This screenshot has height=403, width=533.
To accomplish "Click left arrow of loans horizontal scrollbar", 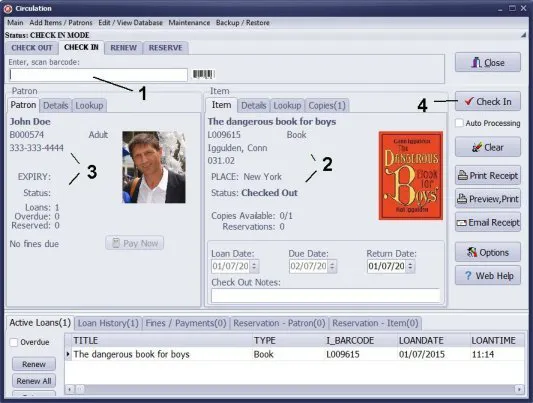I will [x=69, y=389].
